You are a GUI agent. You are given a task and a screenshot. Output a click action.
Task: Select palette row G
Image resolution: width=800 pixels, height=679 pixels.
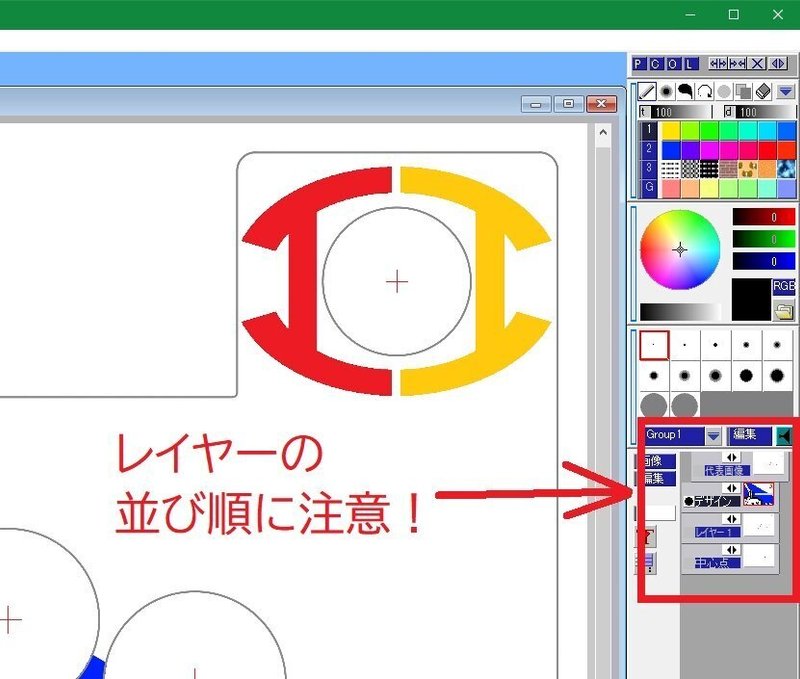tap(649, 187)
